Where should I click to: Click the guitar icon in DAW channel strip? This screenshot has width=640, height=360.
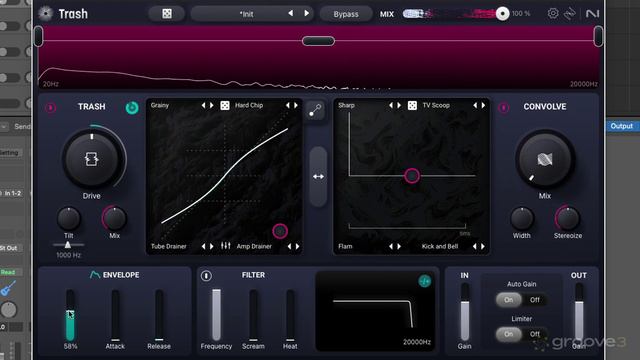click(x=8, y=289)
